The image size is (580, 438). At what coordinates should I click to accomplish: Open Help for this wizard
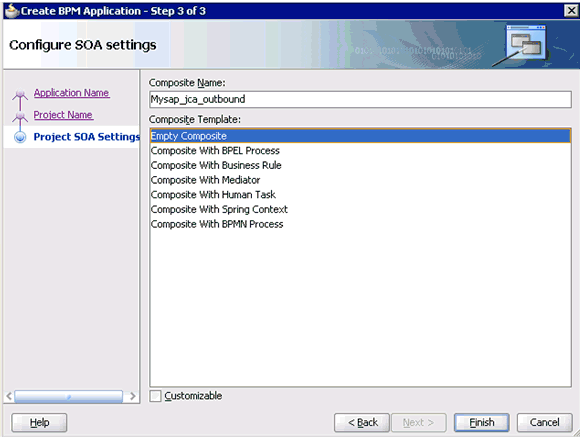[x=39, y=422]
